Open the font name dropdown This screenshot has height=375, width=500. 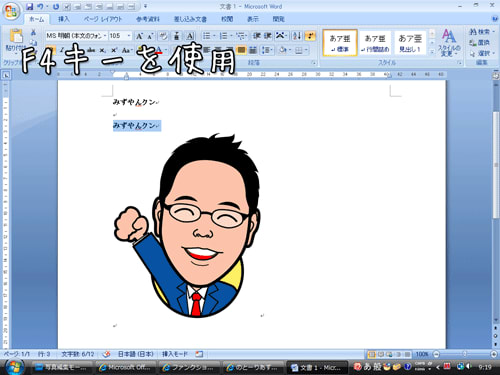pyautogui.click(x=76, y=36)
